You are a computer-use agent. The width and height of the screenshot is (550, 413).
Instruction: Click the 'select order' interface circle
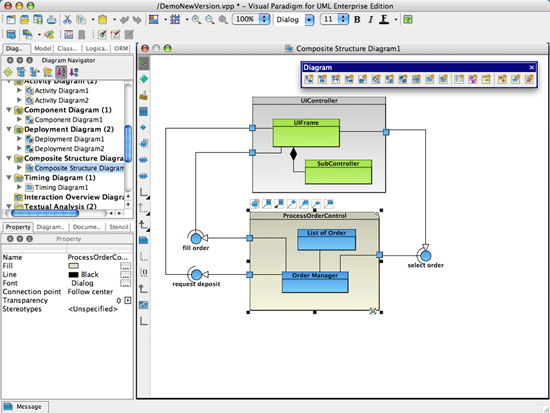point(425,256)
